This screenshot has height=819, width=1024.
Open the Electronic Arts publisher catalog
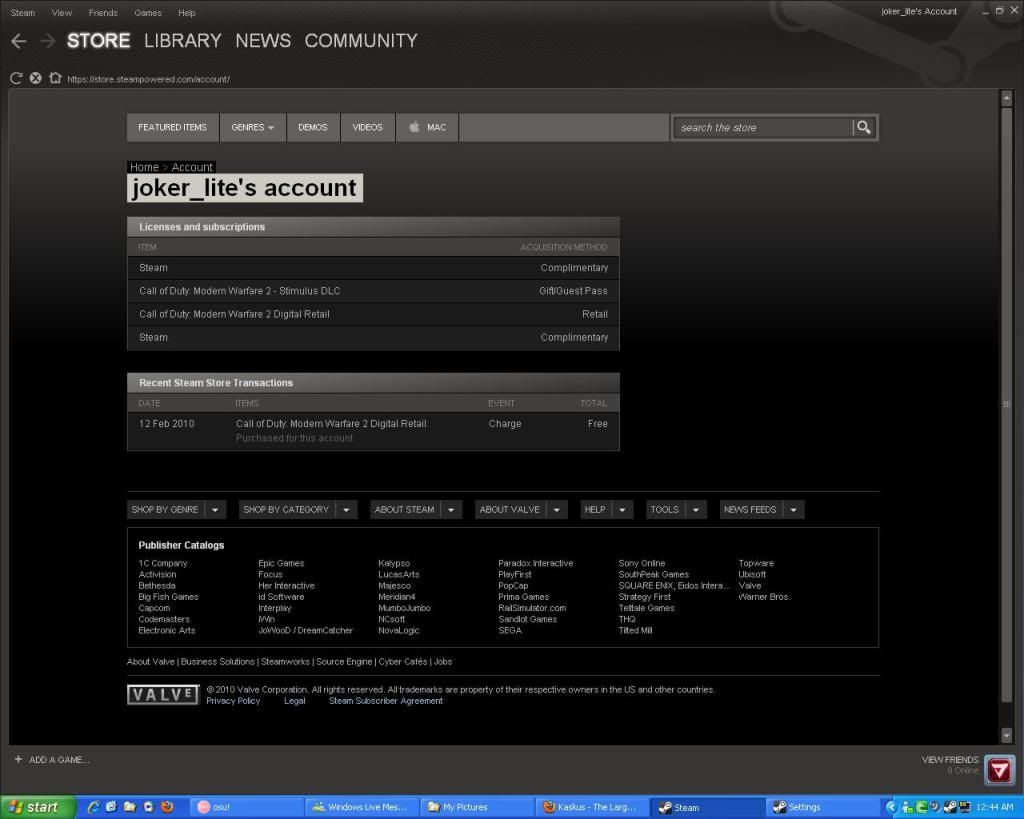click(167, 630)
